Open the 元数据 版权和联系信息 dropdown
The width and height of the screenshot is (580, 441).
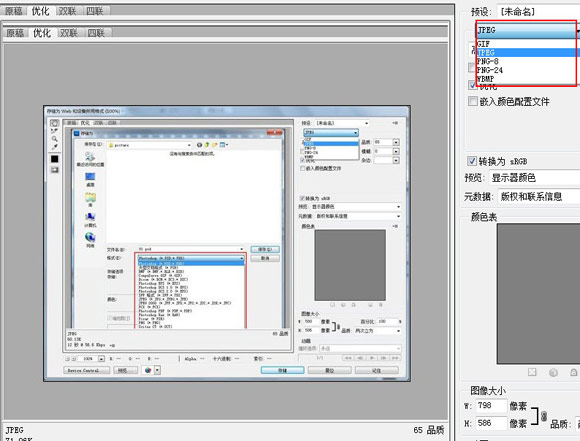(539, 196)
